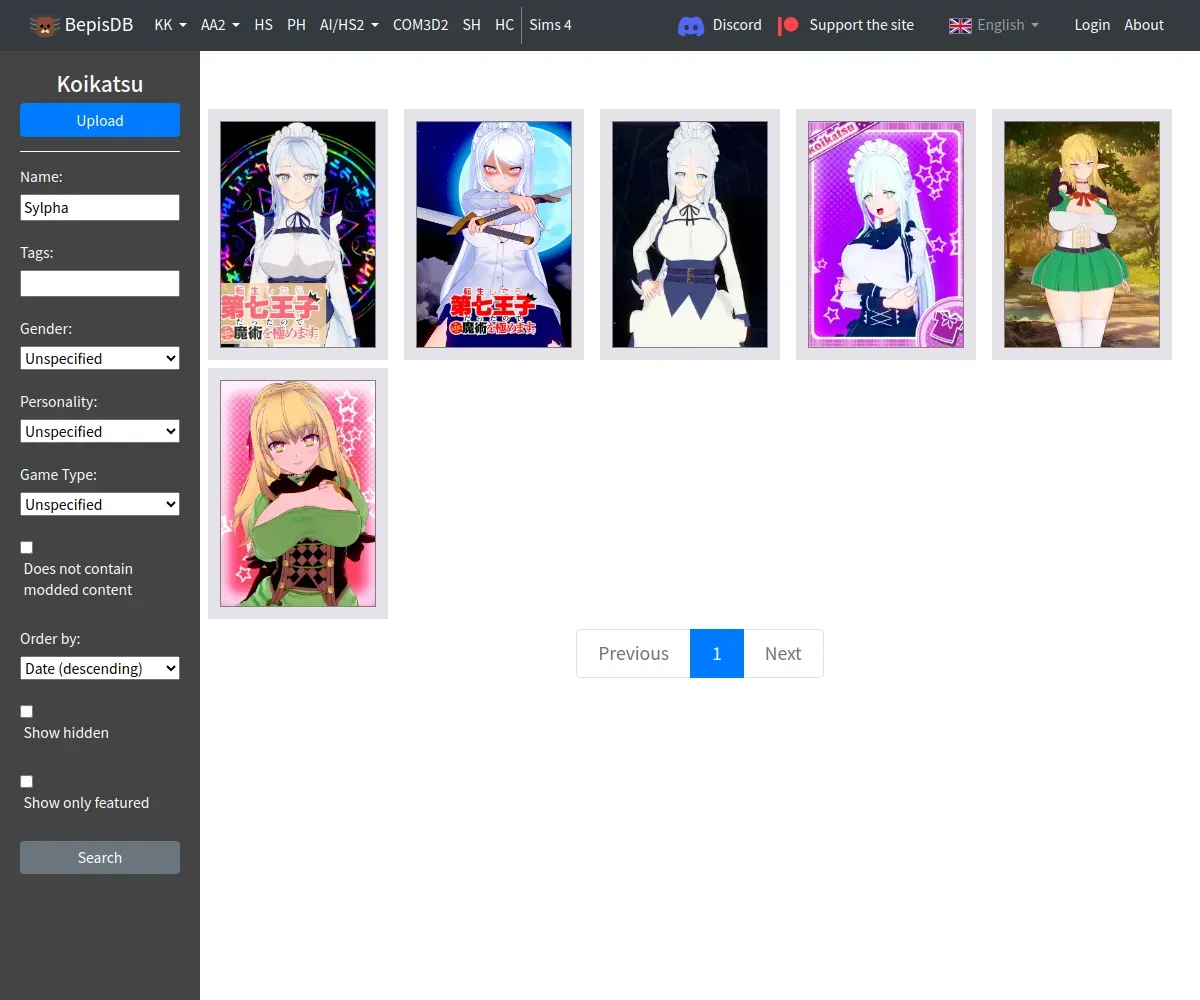Open the maid card with dark background
The image size is (1200, 1000).
(690, 235)
